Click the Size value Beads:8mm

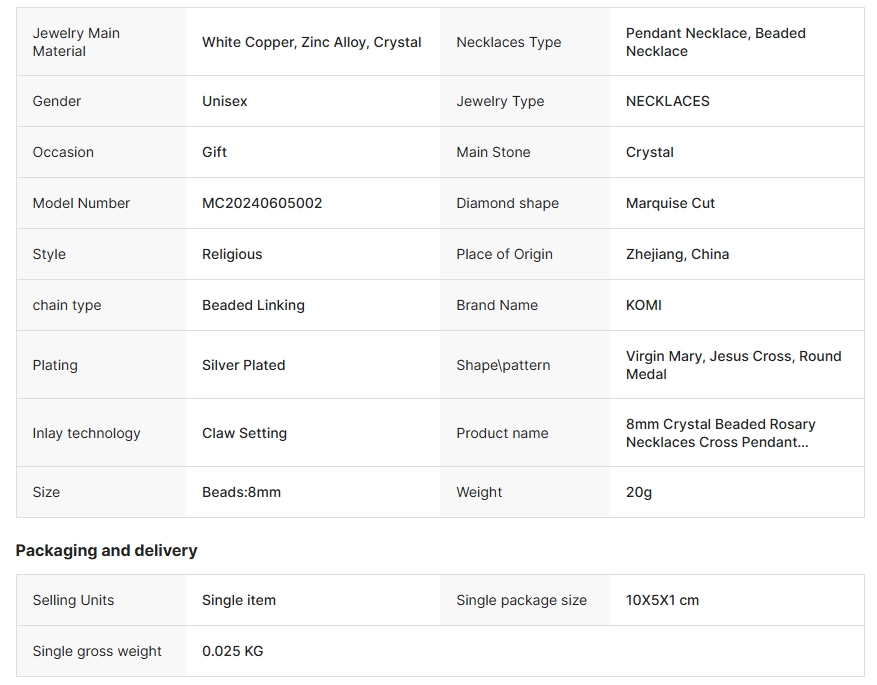pyautogui.click(x=241, y=492)
